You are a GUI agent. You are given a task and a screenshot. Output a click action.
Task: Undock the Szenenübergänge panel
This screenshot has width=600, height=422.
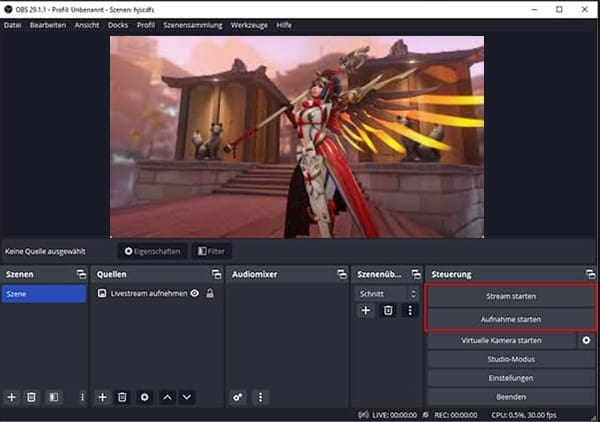pos(416,274)
